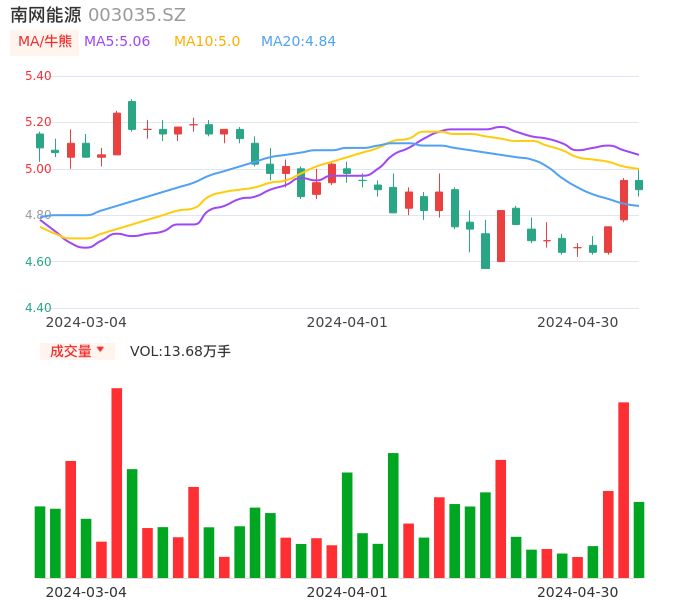This screenshot has width=686, height=606.
Task: Click the last green candlestick on the price chart
Action: [x=639, y=185]
